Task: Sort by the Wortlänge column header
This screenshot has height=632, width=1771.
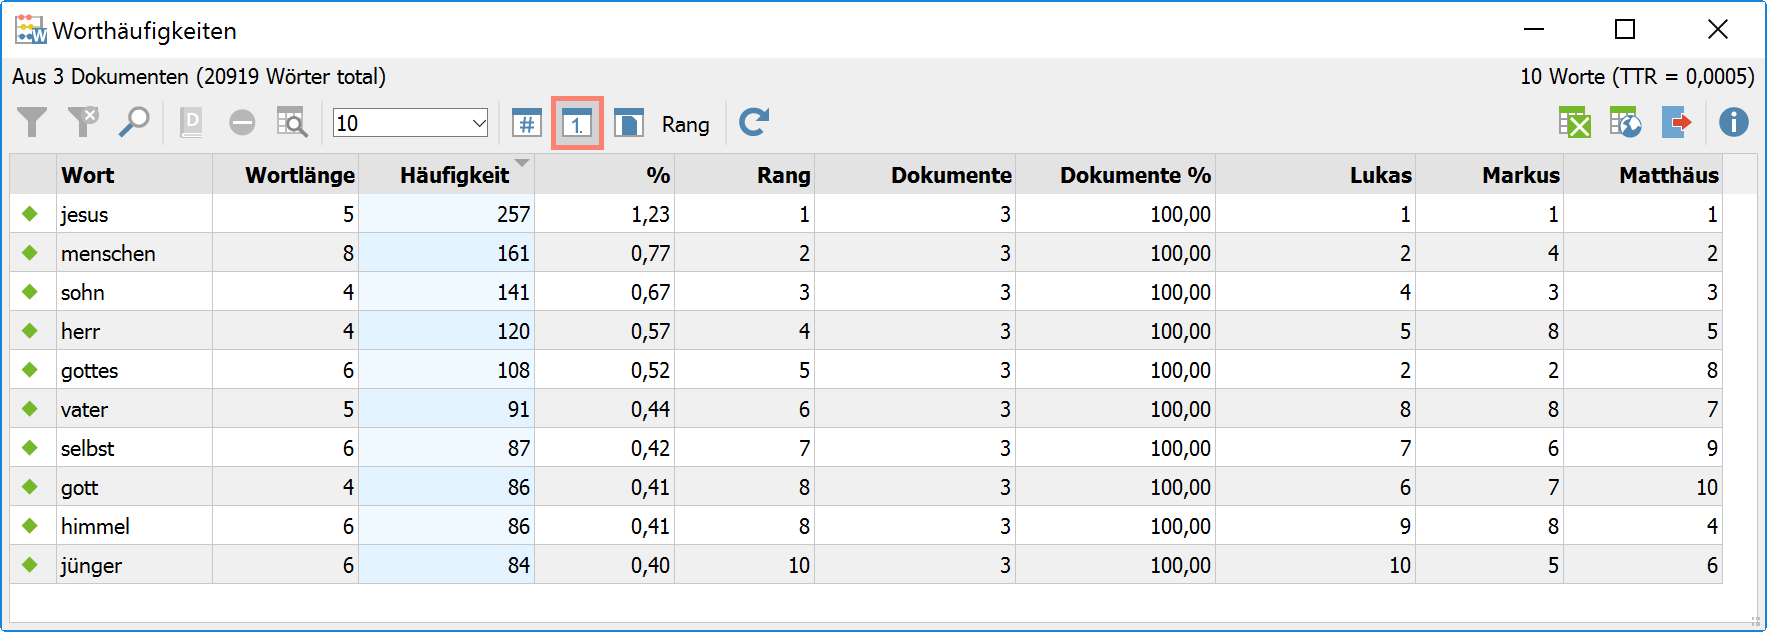Action: [x=299, y=175]
